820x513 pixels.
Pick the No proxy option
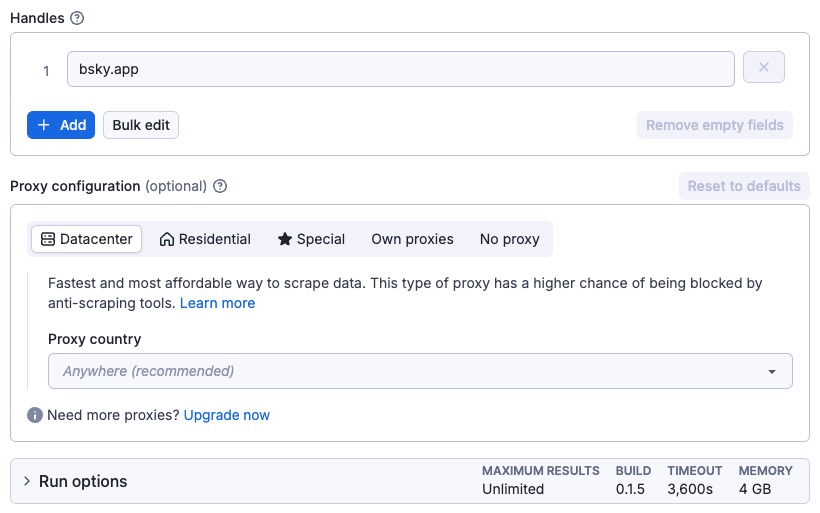[509, 239]
